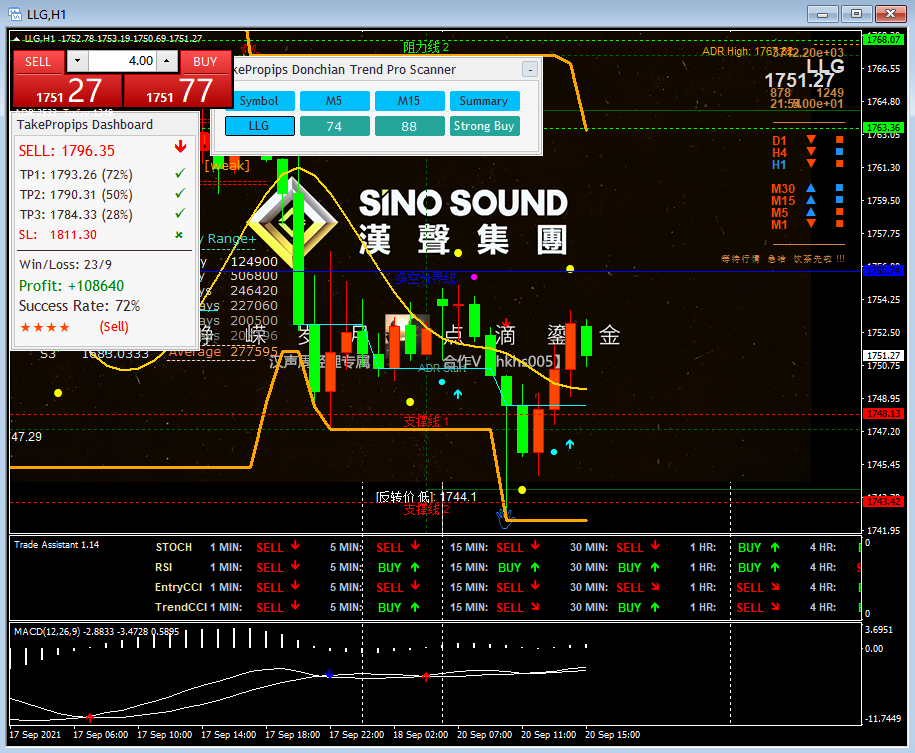
Task: Click the blue down arrow in the MACD panel
Action: pyautogui.click(x=329, y=674)
